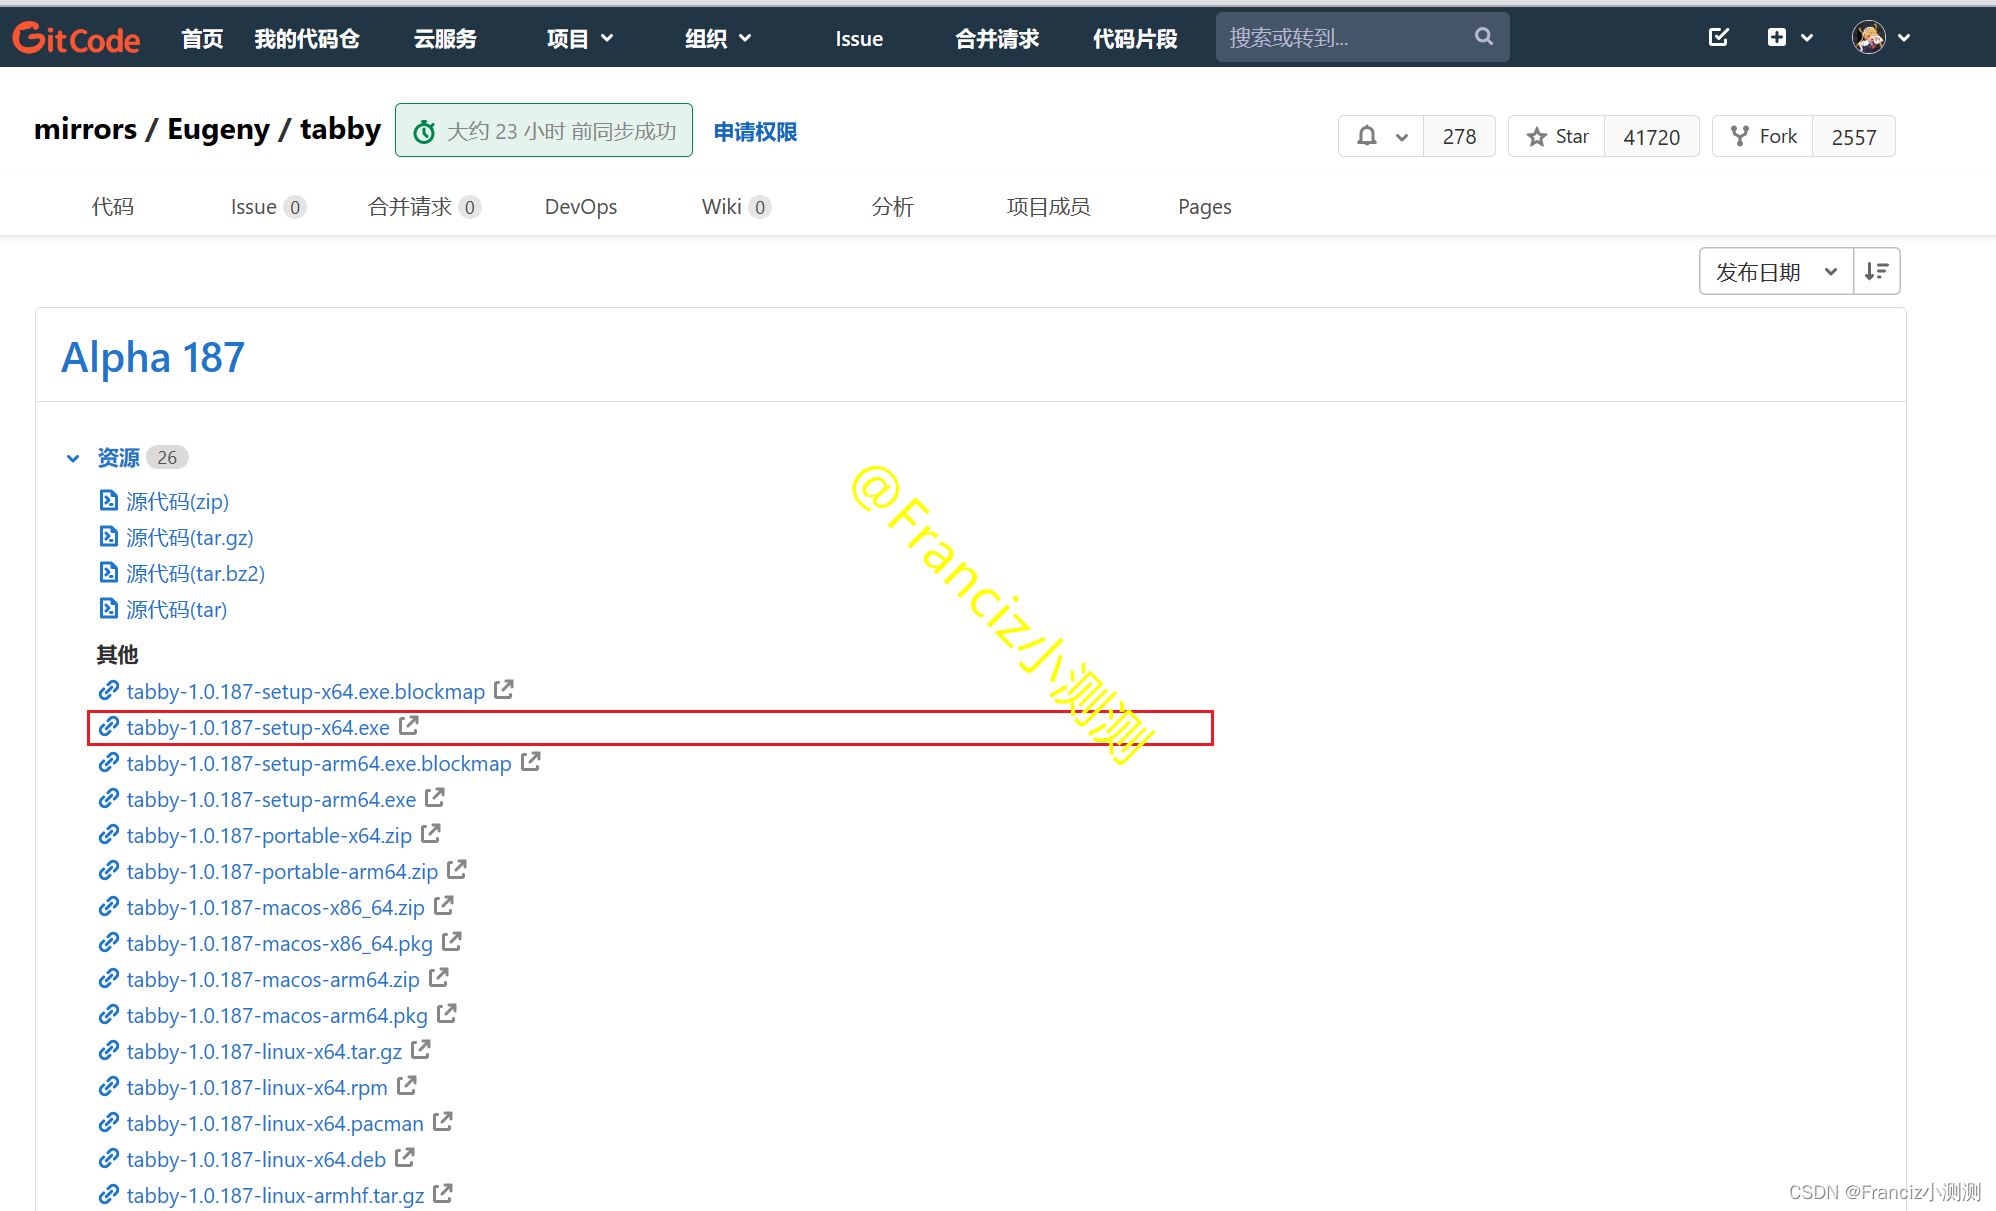This screenshot has width=1996, height=1211.
Task: Click external link icon beside tabby-1.0.187-linux-x64.pacman
Action: pos(443,1121)
